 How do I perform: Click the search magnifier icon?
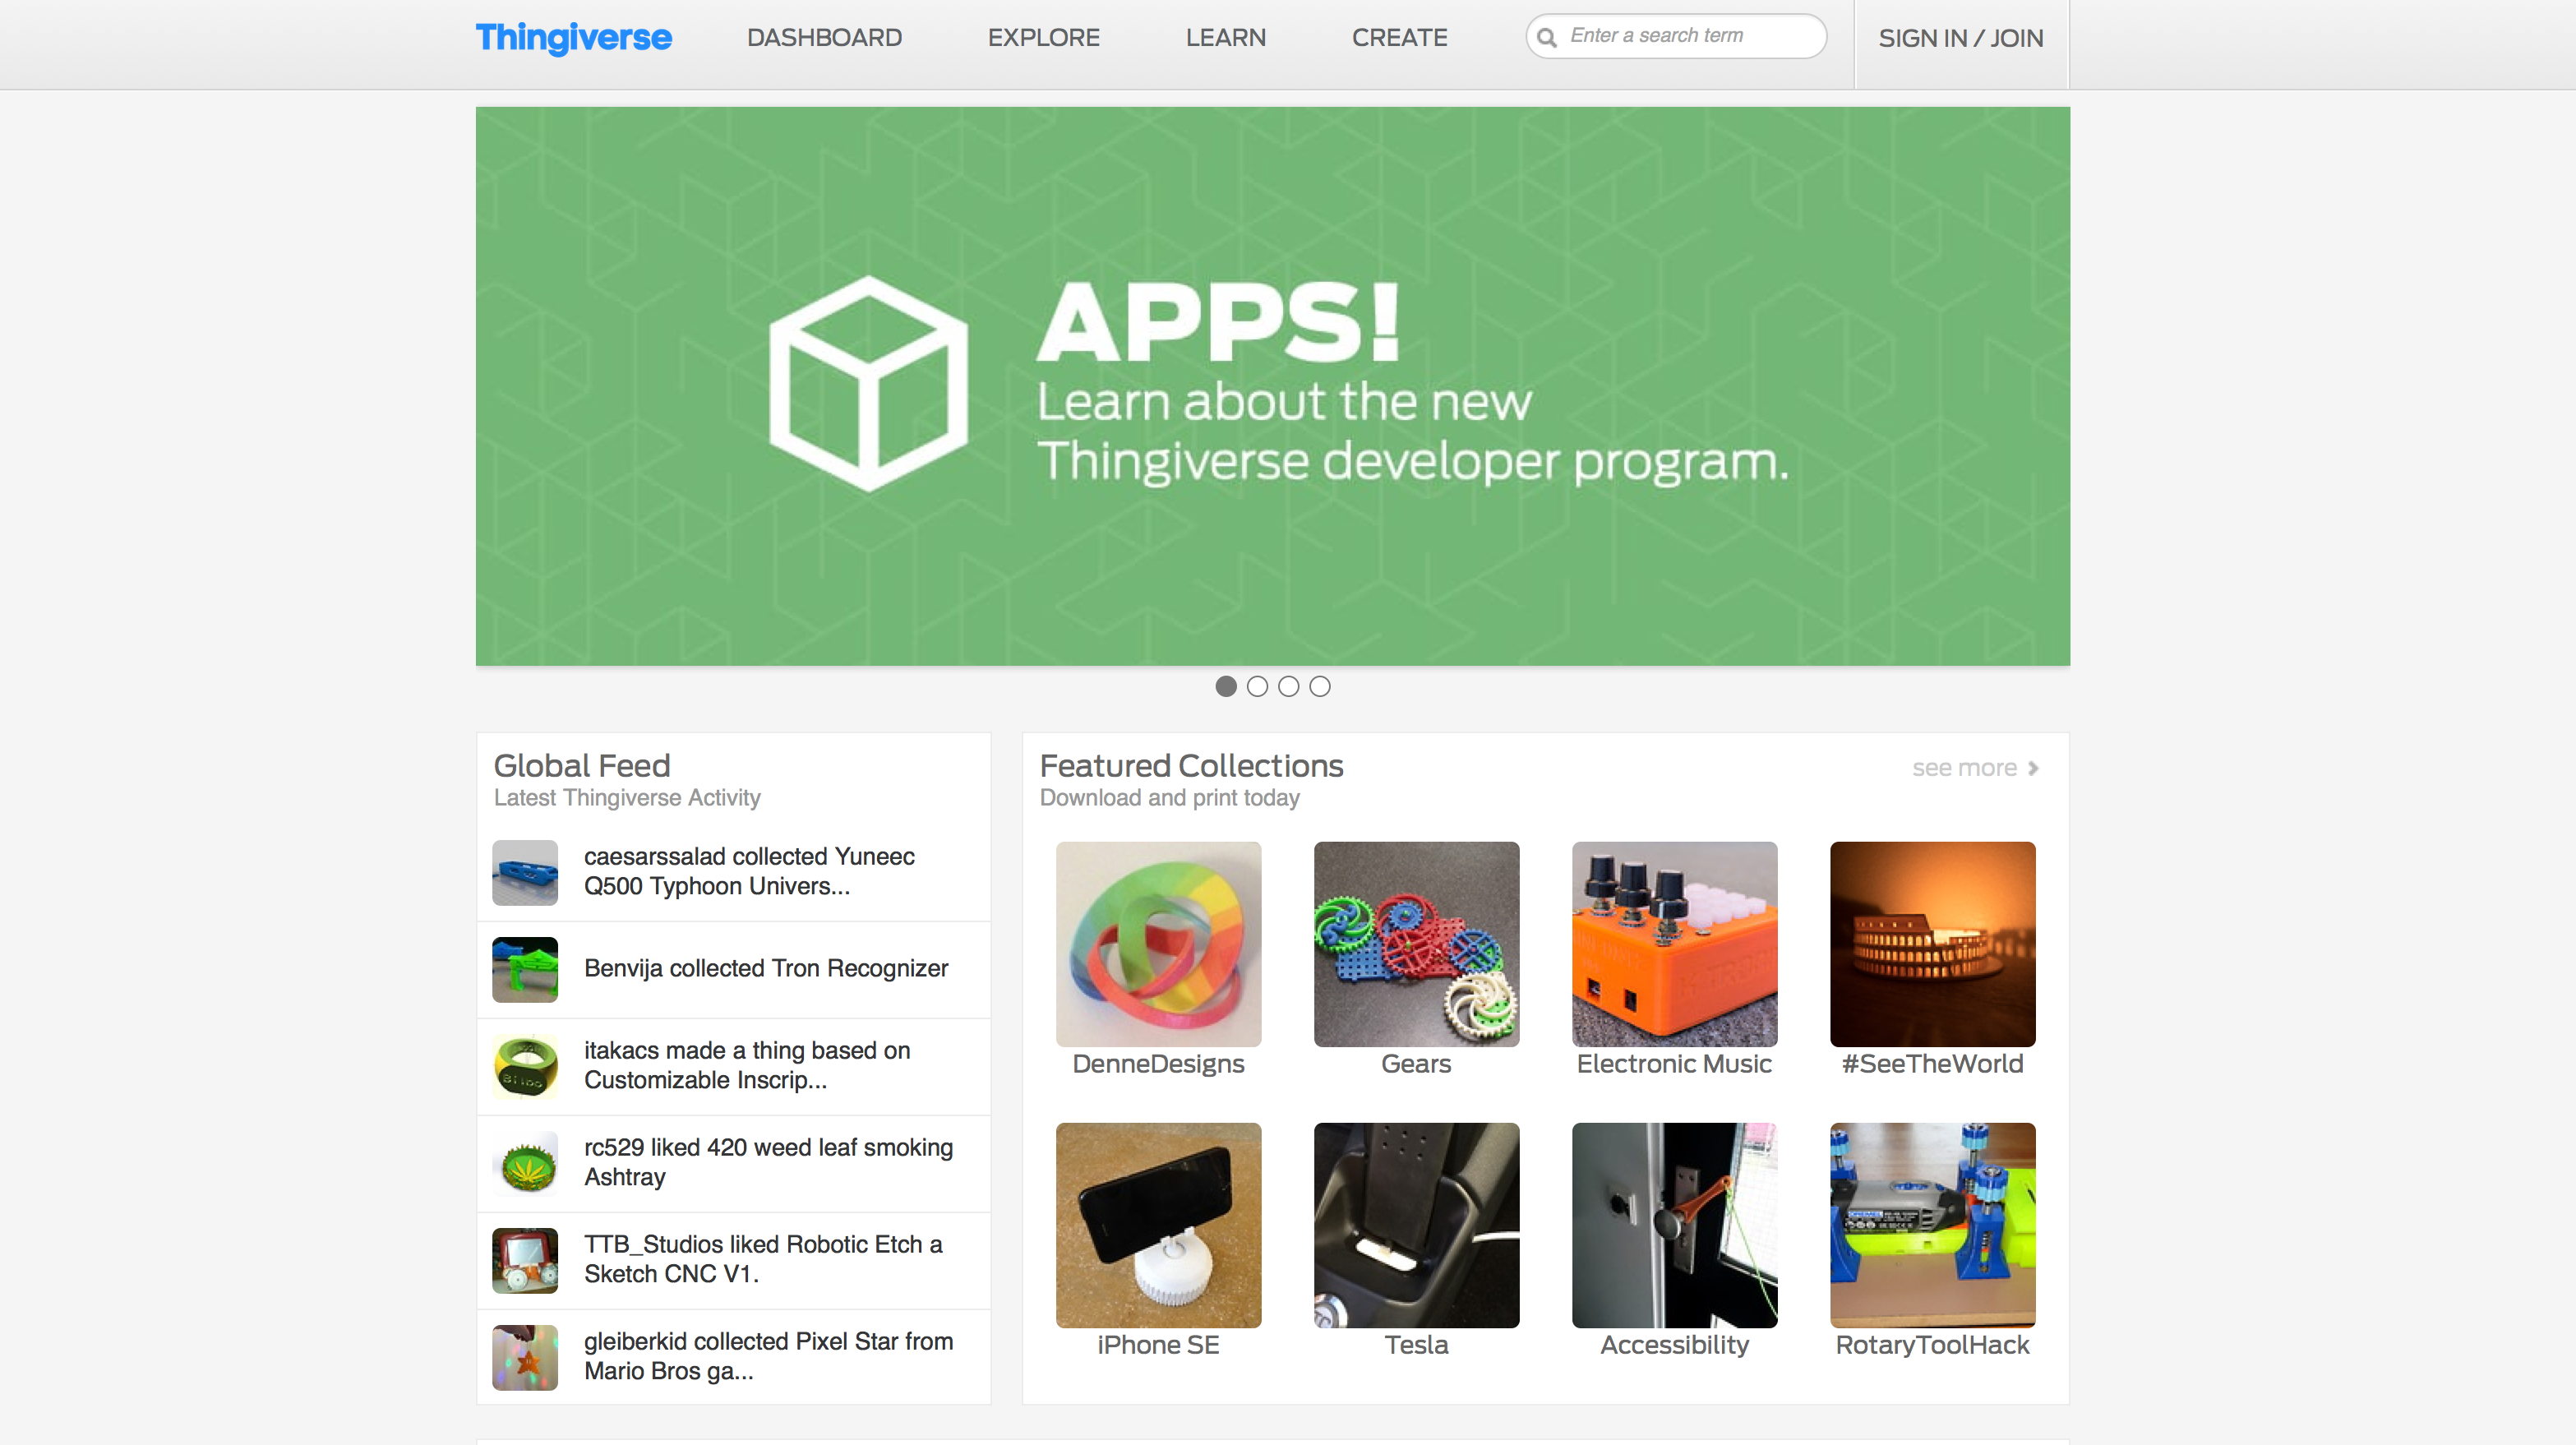(1547, 36)
